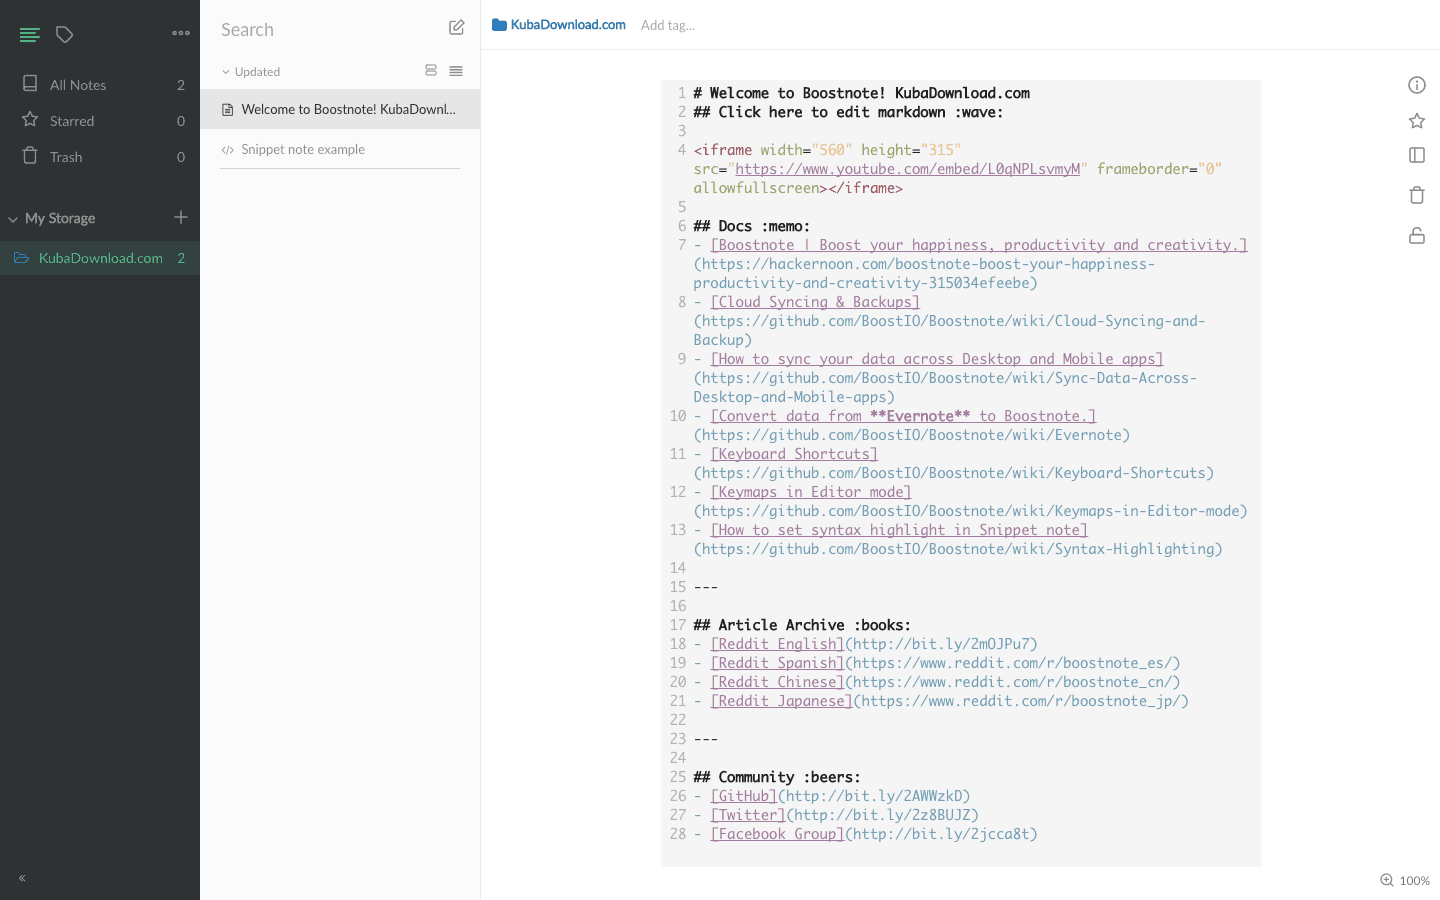Click line number 28 in the editor
This screenshot has height=900, width=1440.
pos(678,834)
